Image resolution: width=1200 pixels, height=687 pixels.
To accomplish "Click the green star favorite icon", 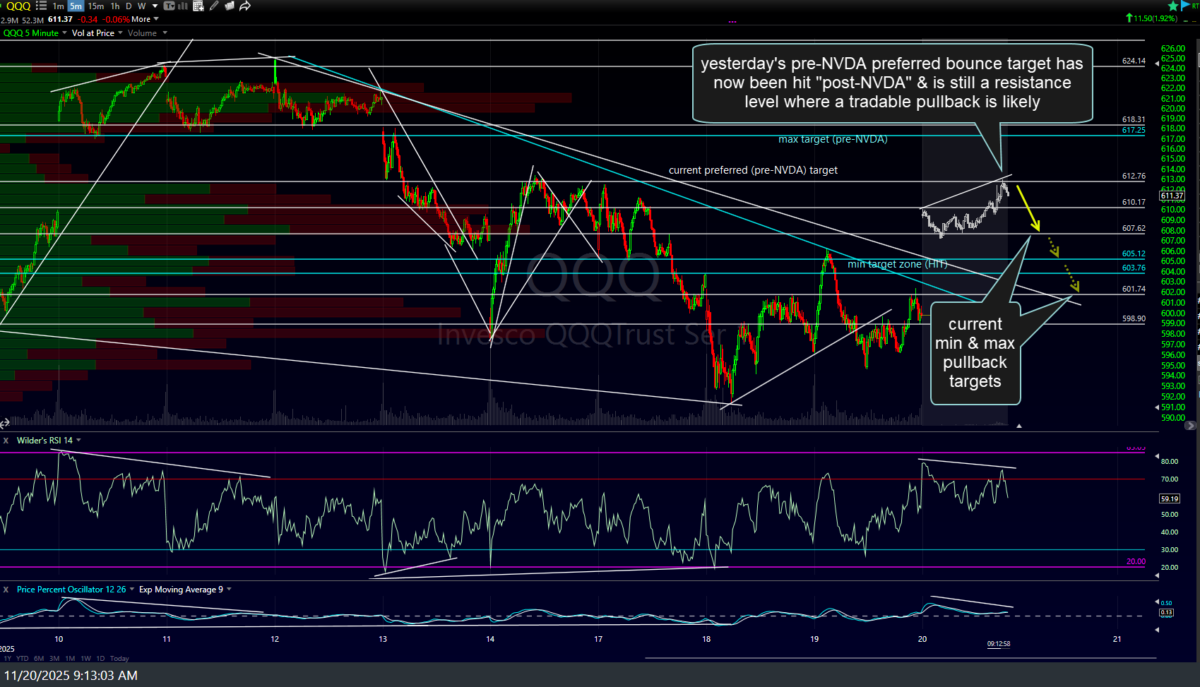I will tap(1174, 6).
